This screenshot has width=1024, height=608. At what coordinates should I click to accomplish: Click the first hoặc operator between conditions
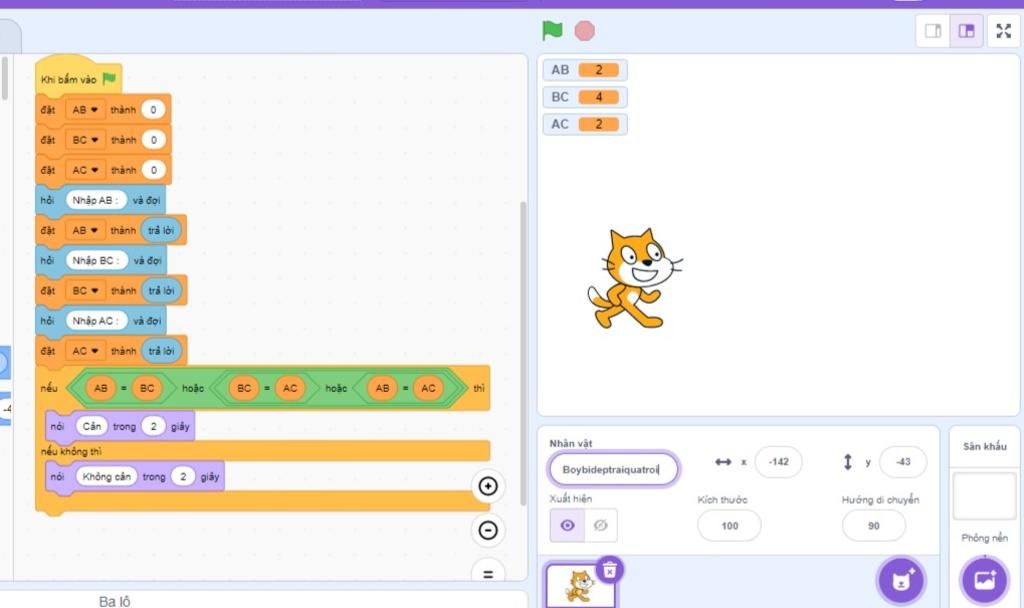tap(192, 388)
